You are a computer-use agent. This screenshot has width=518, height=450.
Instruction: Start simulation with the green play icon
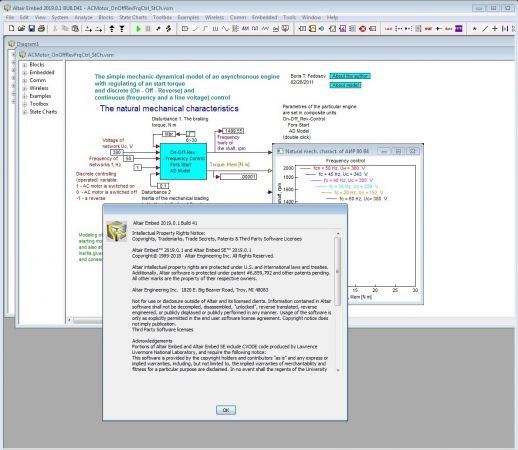click(138, 29)
